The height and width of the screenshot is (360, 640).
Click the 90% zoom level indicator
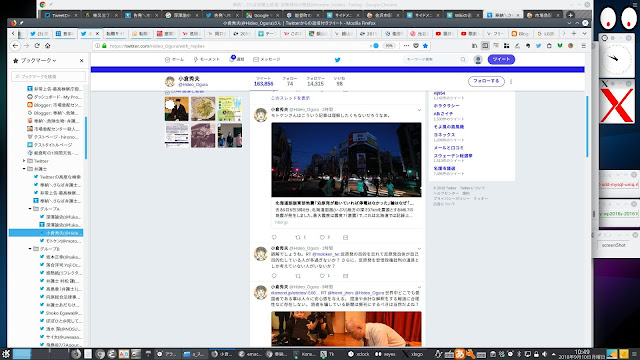click(x=389, y=46)
